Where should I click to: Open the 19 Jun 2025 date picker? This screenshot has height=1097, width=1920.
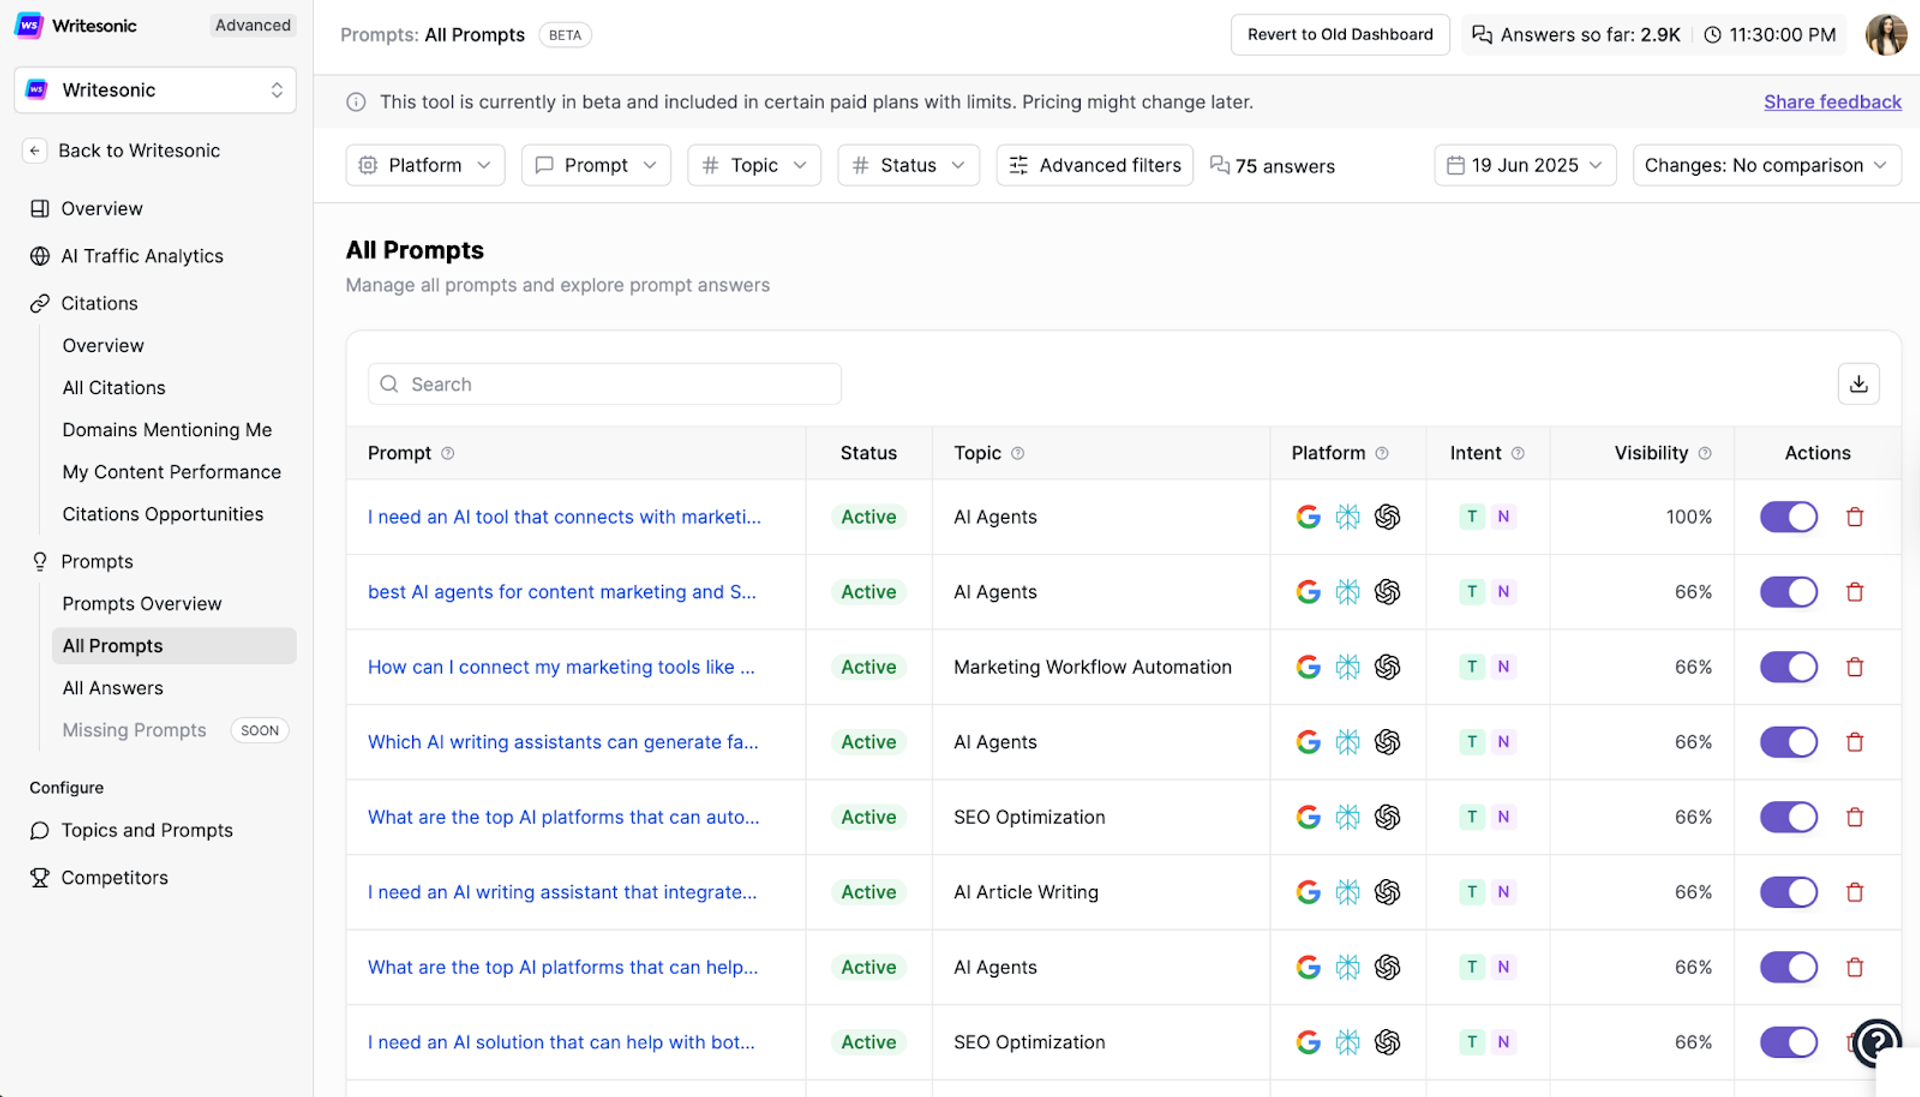point(1525,165)
